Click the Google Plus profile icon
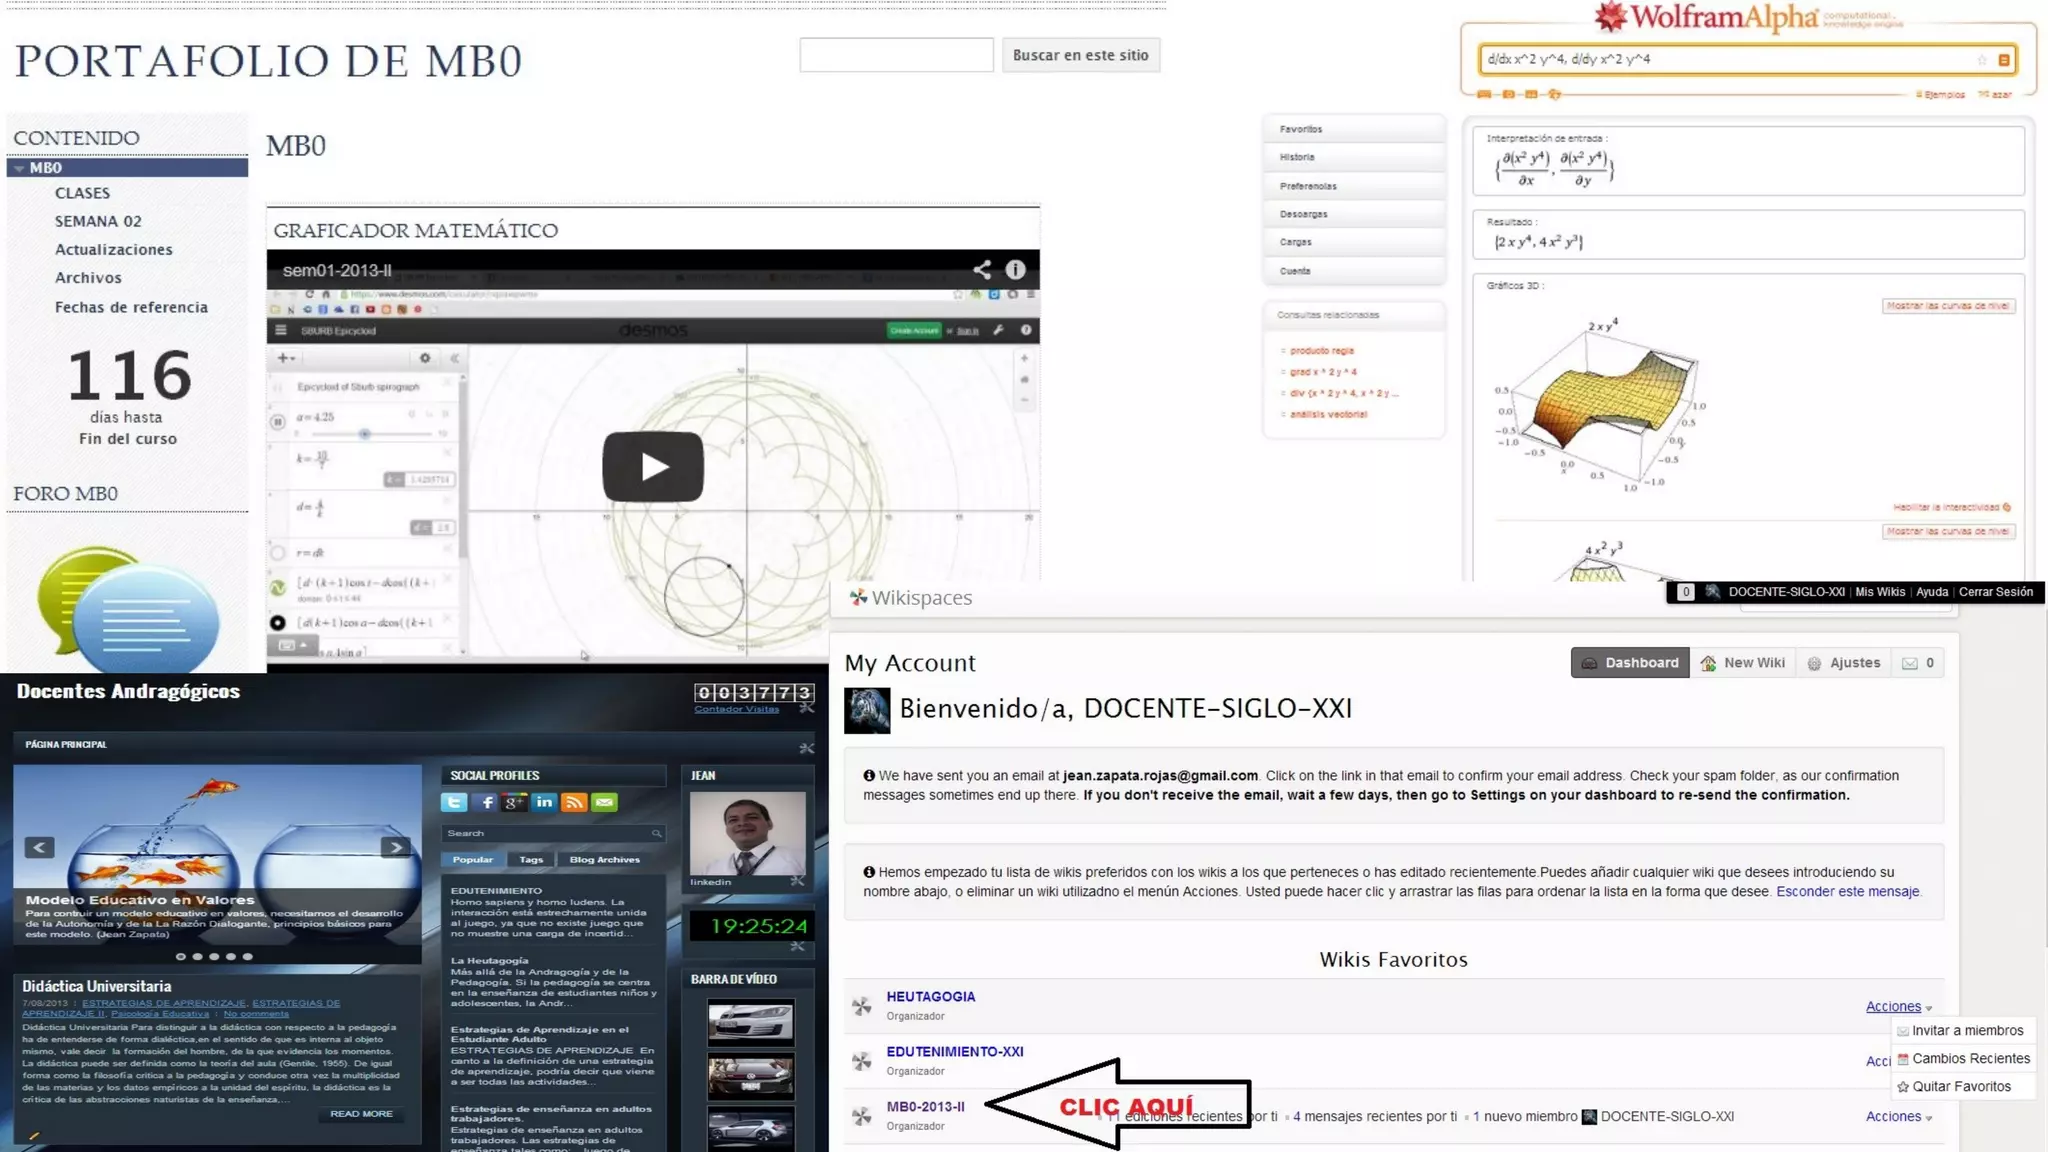2048x1152 pixels. (x=514, y=802)
